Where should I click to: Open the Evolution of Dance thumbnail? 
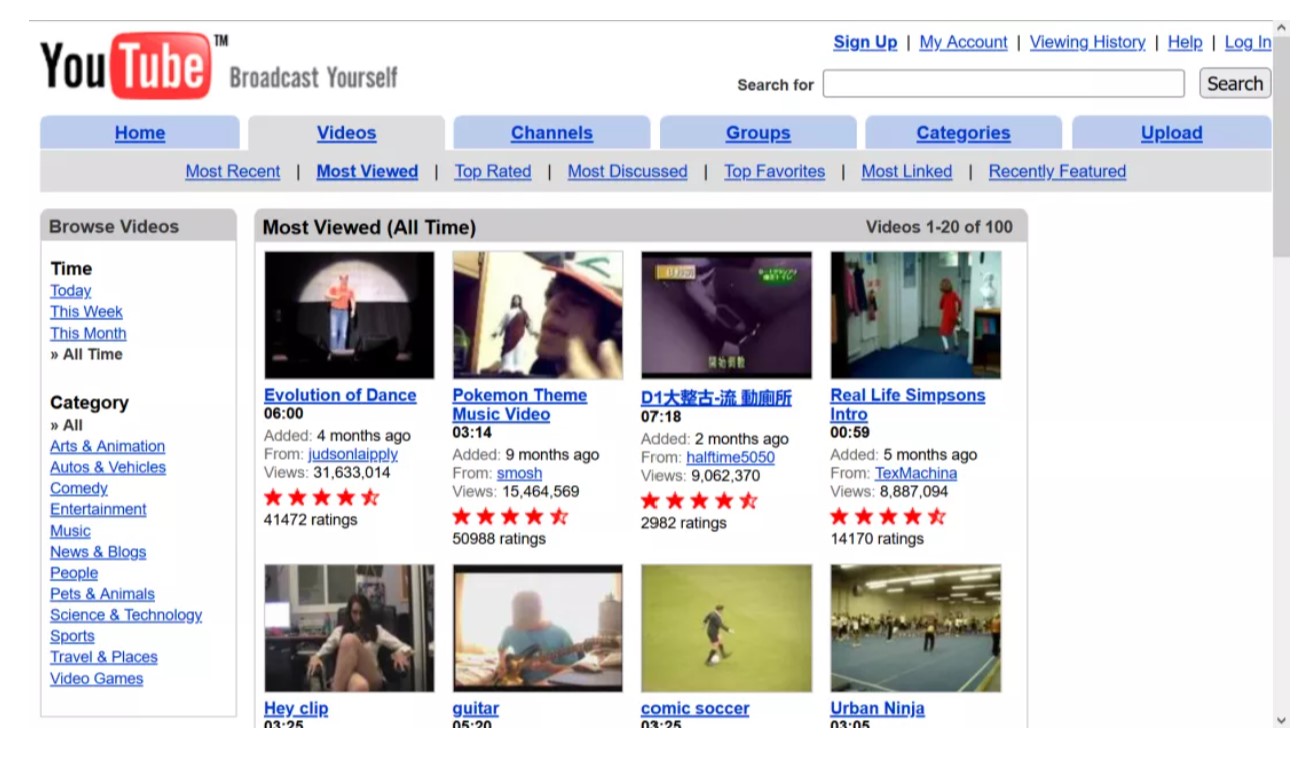(349, 315)
